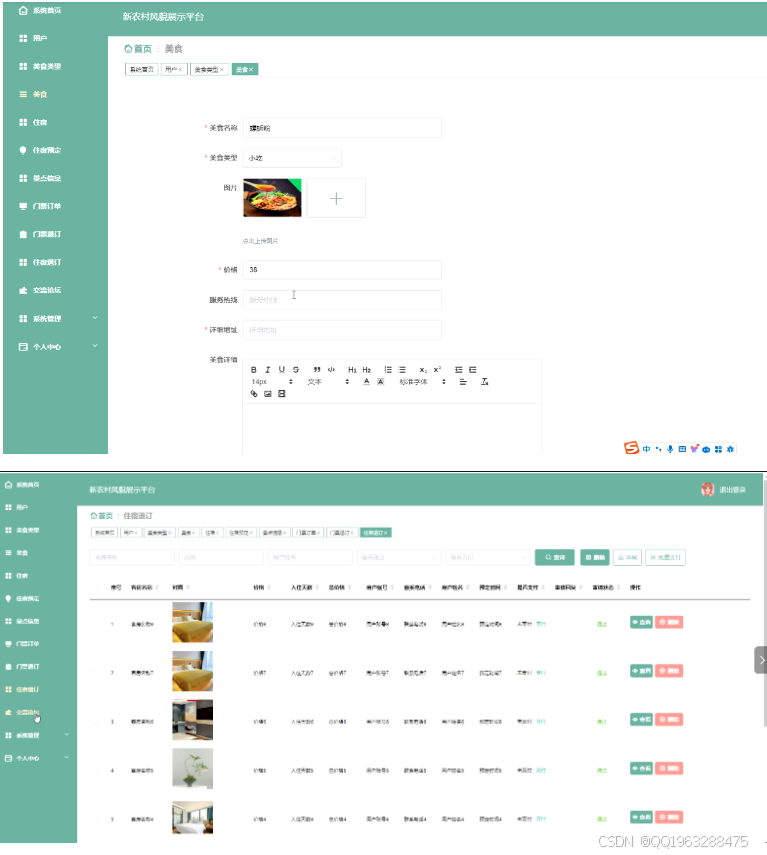Click the 价格 field containing 38

pos(342,269)
